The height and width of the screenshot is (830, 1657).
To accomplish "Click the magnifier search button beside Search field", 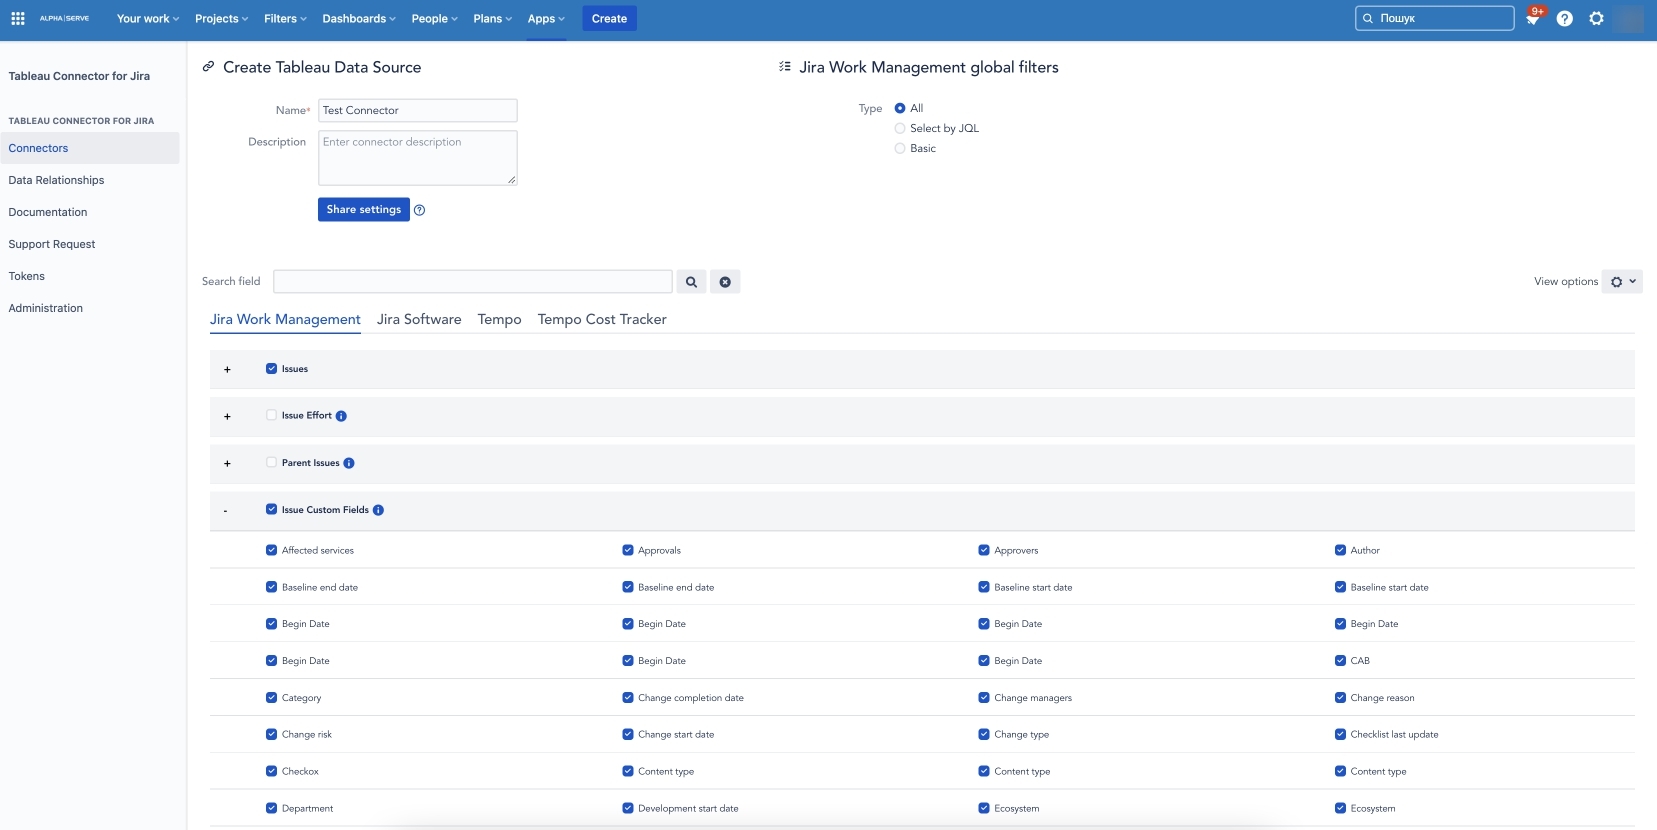I will coord(691,282).
